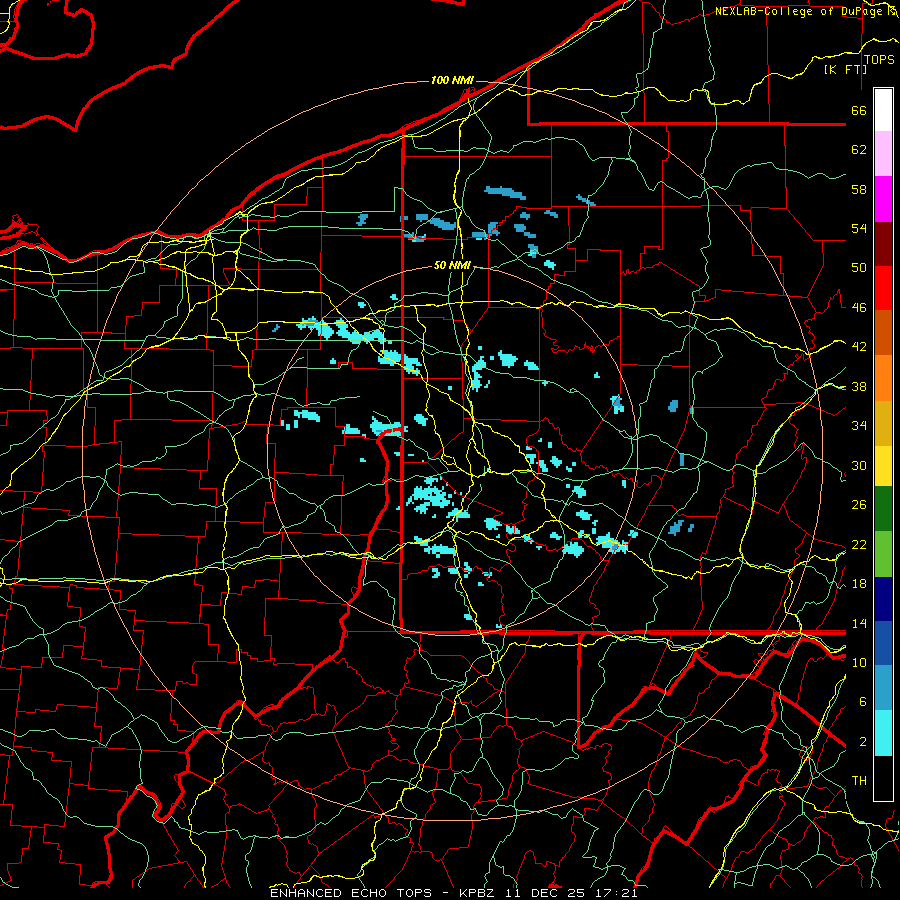Click the '14' legend value

859,623
